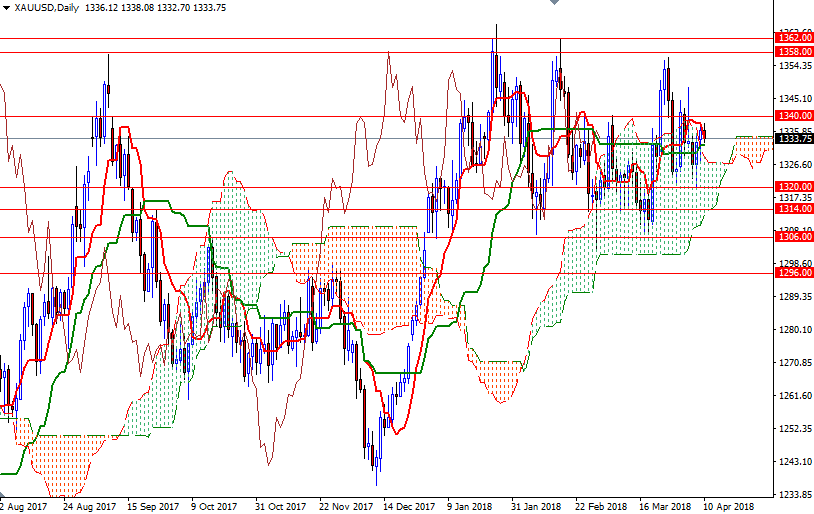
Task: Select 31 Jan 2018 on time axis
Action: (x=536, y=506)
